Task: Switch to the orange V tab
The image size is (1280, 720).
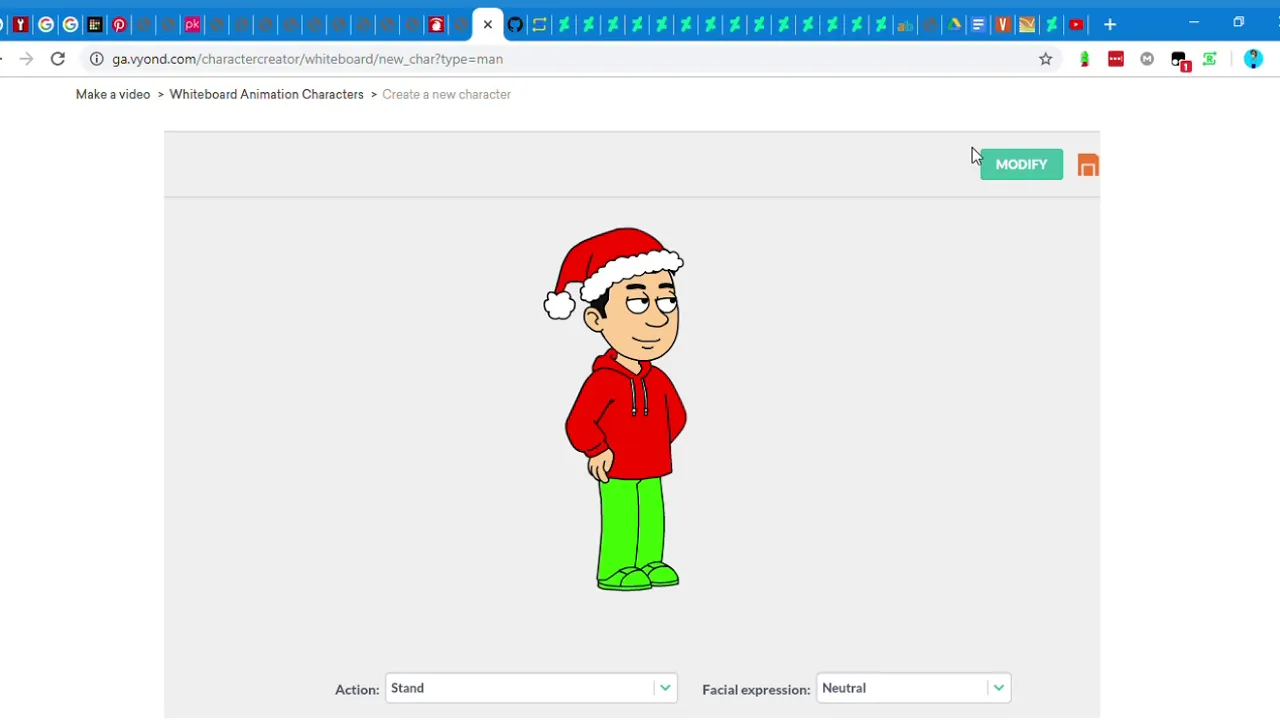Action: [1003, 24]
